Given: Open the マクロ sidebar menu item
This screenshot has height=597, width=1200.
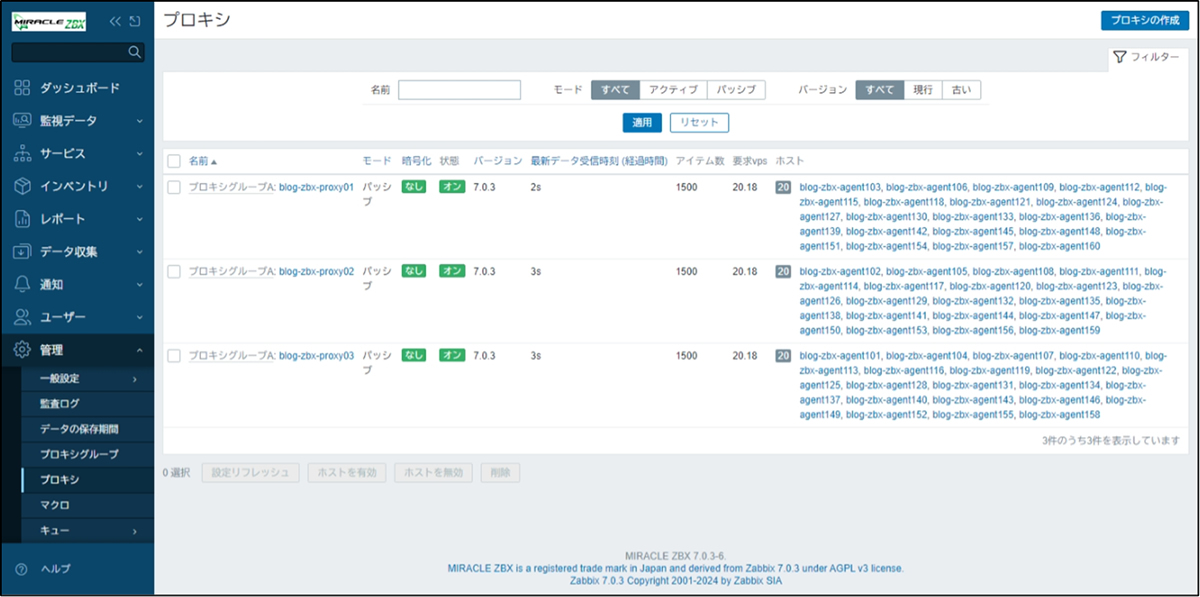Looking at the screenshot, I should (54, 505).
